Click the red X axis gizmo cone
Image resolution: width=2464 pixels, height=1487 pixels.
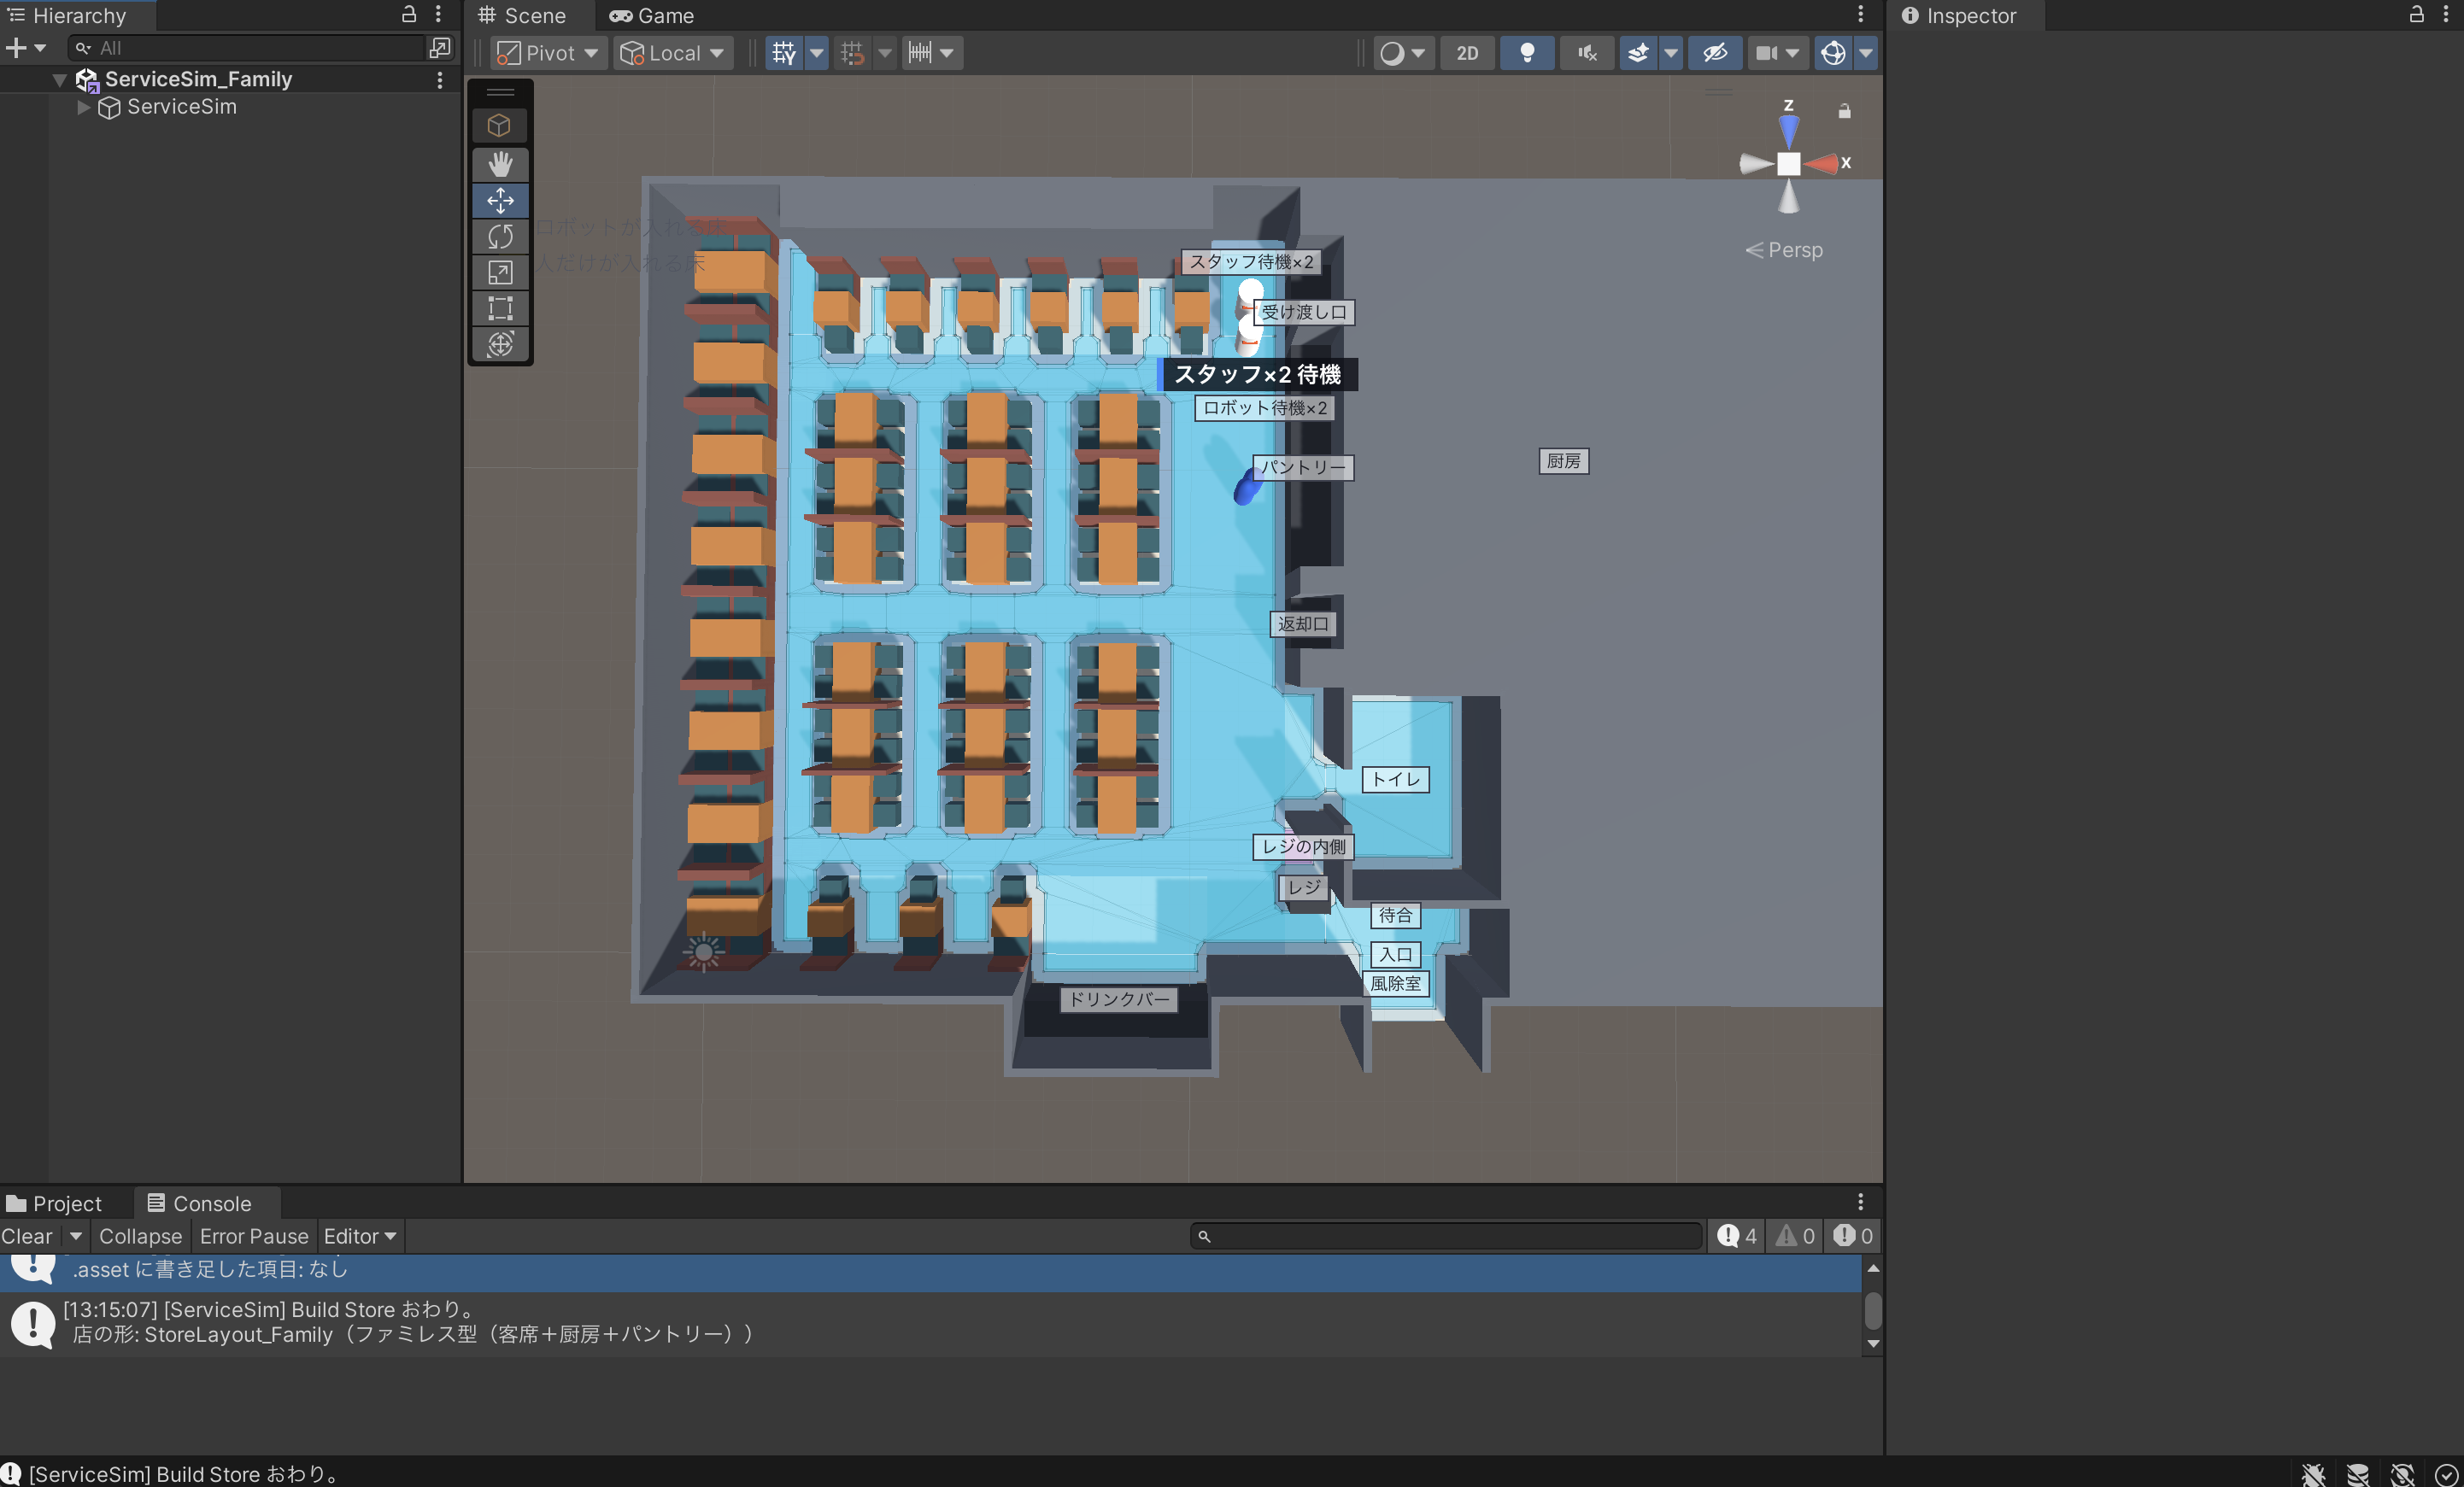coord(1822,163)
